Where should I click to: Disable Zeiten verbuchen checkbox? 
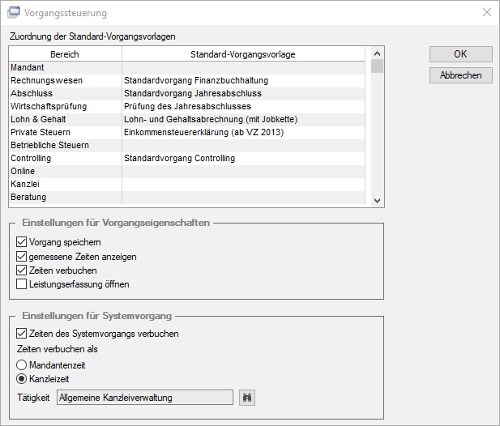point(21,270)
